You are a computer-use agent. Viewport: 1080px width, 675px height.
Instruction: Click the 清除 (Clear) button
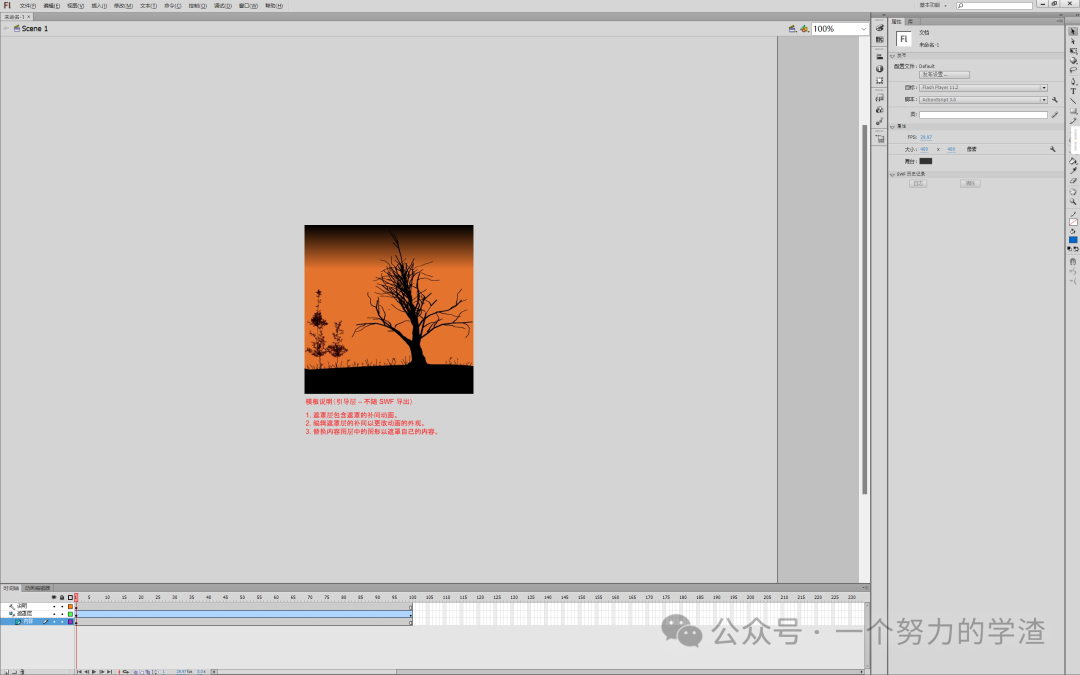[970, 183]
